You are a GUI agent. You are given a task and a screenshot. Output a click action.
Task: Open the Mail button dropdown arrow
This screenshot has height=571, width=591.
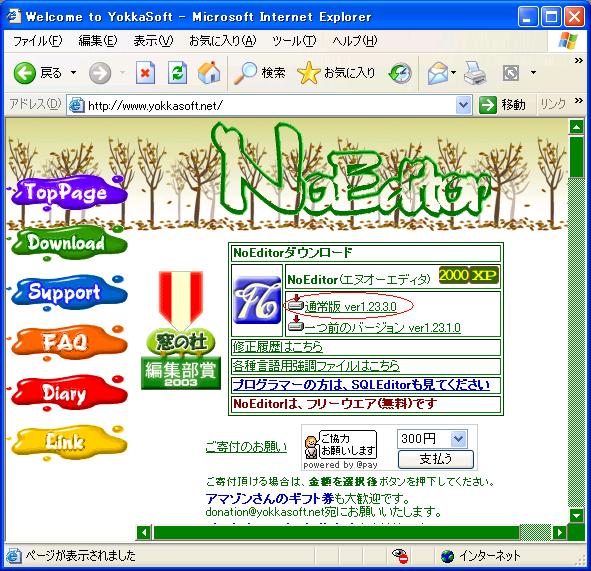[453, 72]
